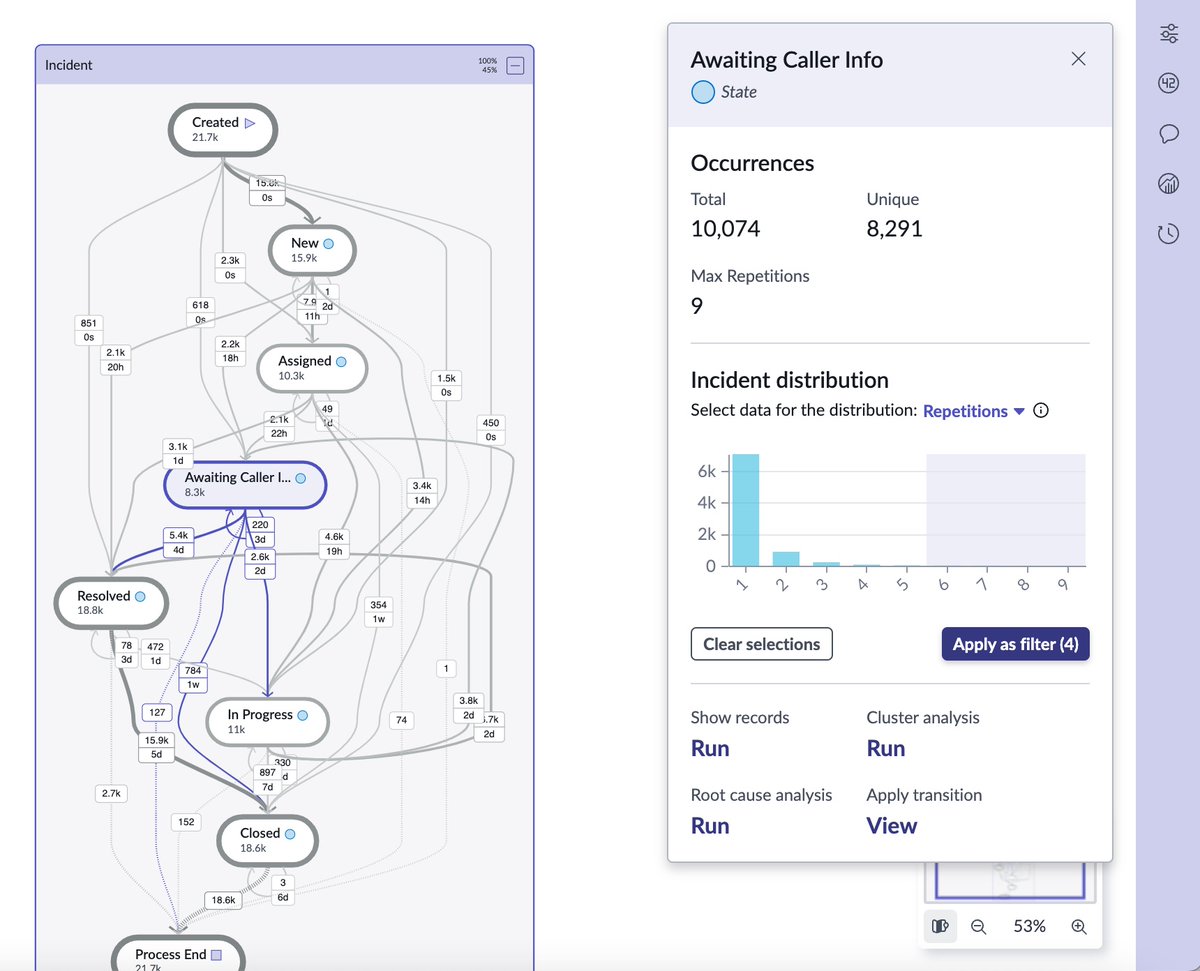Click the 152 transition label
The image size is (1200, 971).
click(x=186, y=822)
